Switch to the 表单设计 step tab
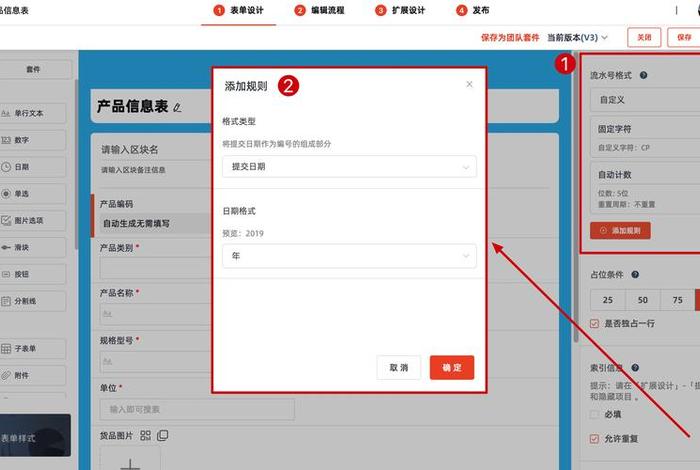The height and width of the screenshot is (470, 700). tap(238, 10)
